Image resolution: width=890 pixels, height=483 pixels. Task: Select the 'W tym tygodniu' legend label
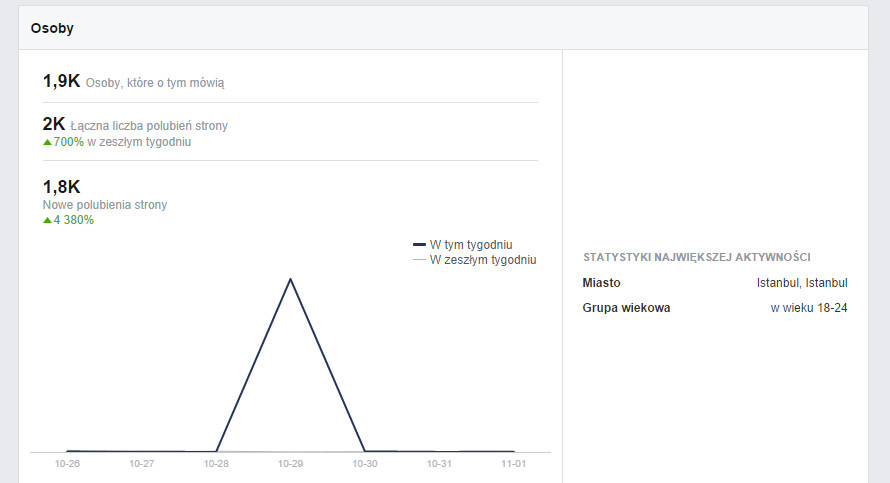tap(471, 244)
